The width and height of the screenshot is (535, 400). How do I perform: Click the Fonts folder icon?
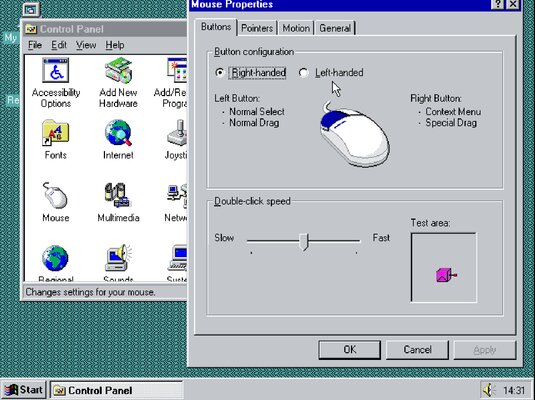click(56, 133)
